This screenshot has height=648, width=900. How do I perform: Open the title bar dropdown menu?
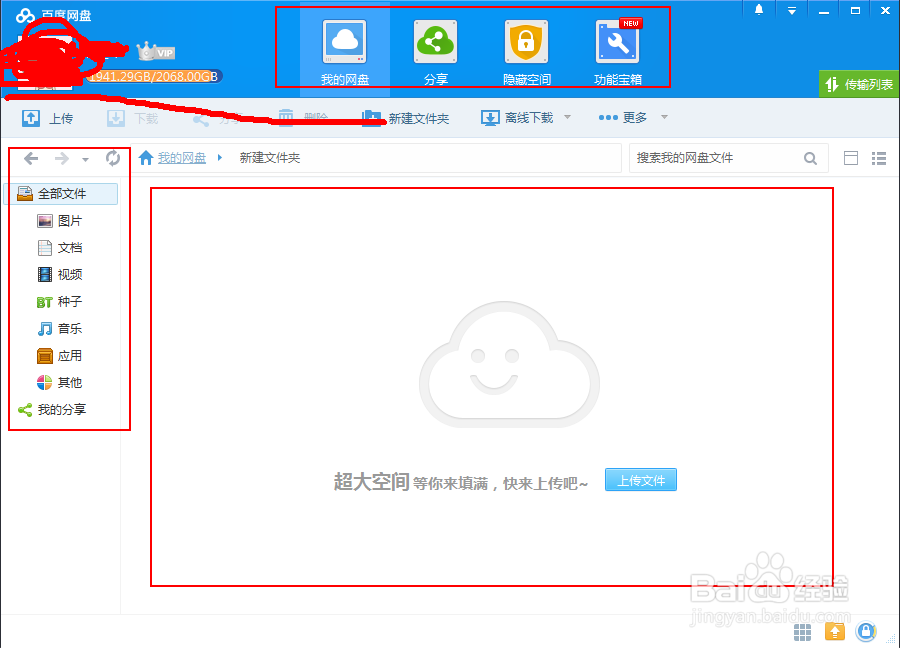[792, 10]
